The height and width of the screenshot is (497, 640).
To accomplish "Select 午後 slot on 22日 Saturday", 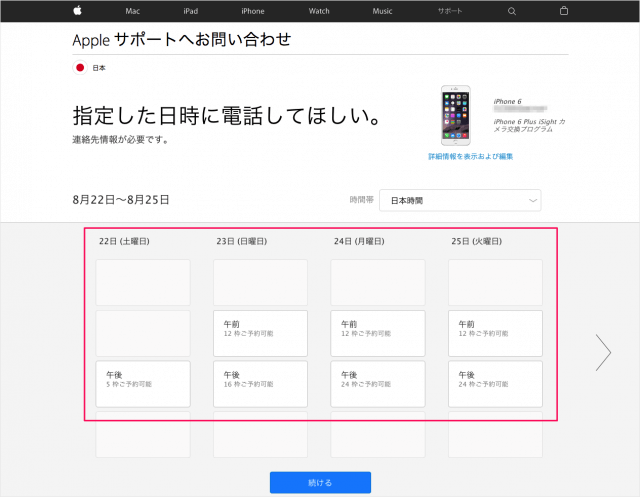I will pos(143,384).
